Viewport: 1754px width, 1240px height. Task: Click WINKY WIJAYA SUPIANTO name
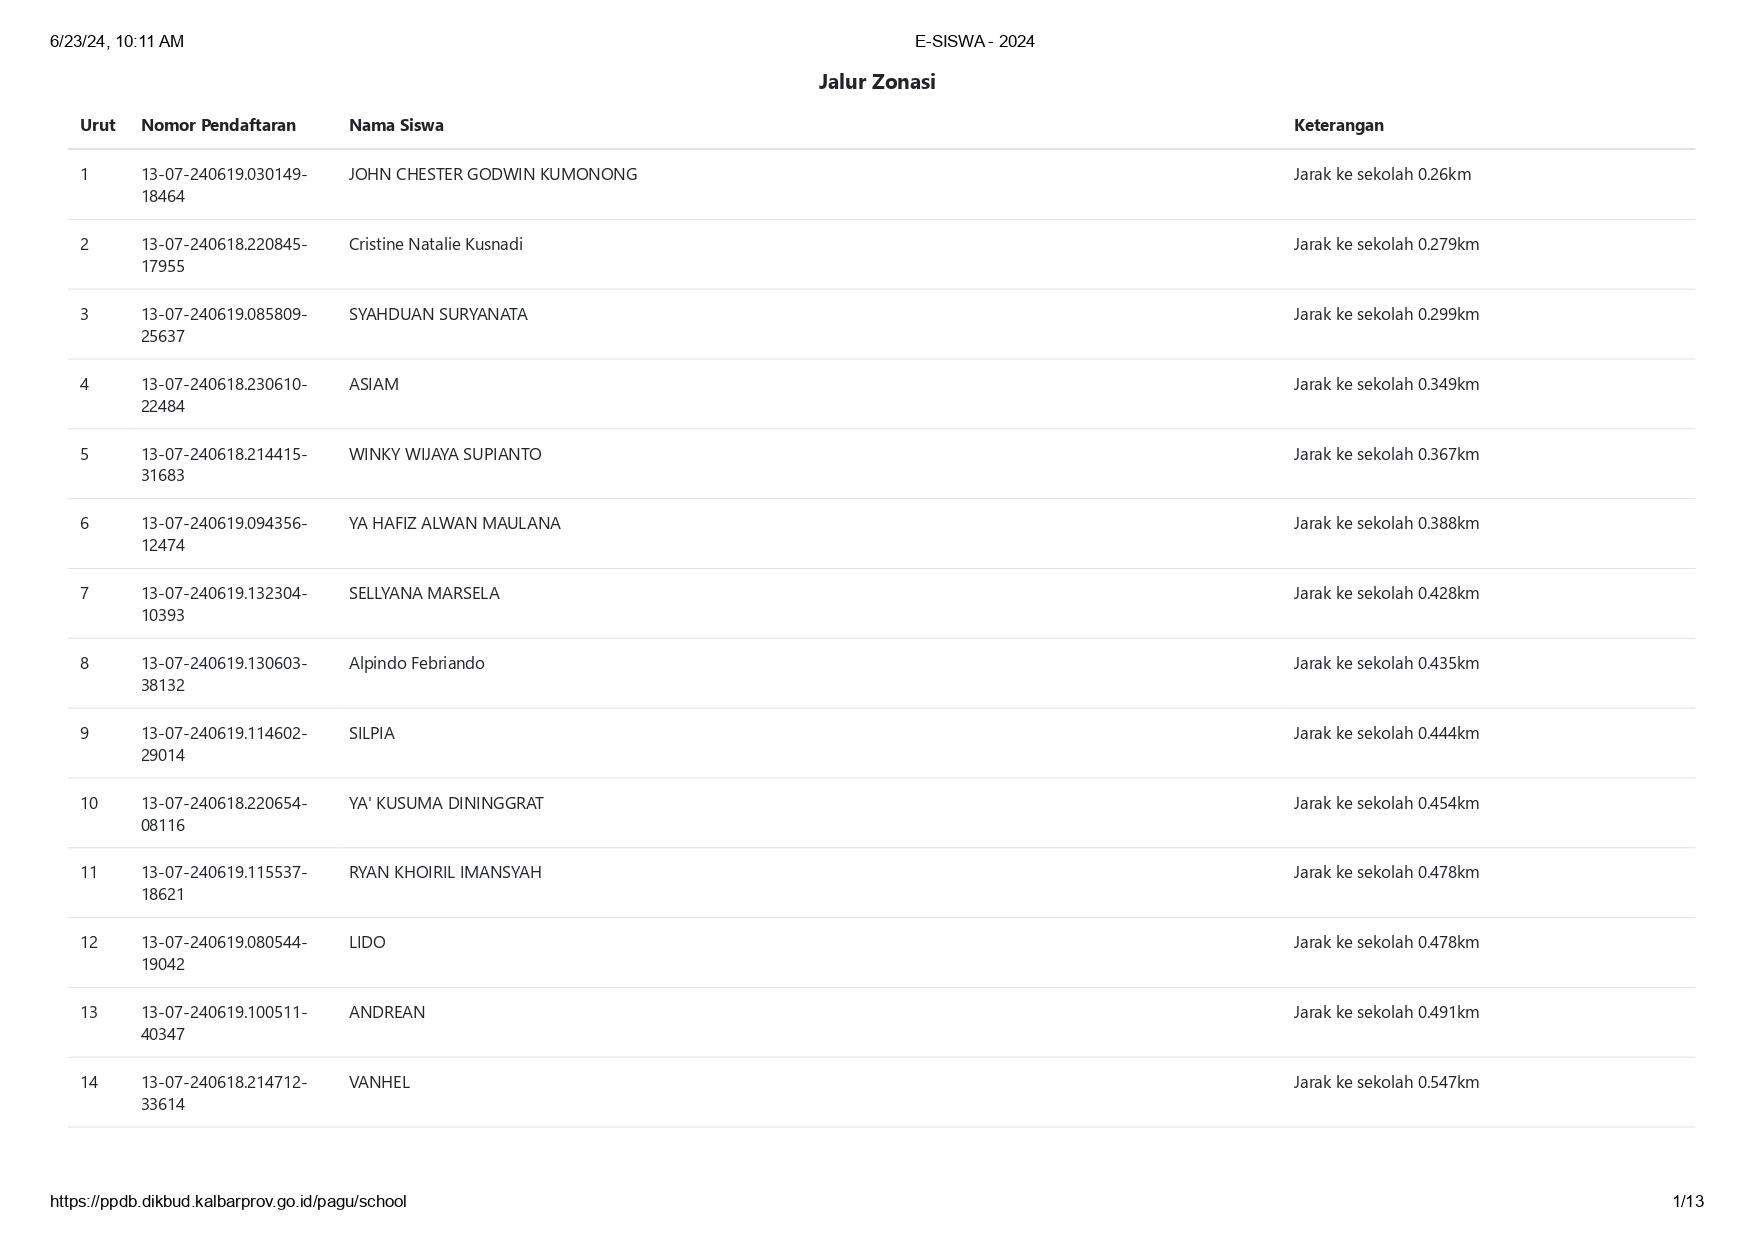point(445,454)
